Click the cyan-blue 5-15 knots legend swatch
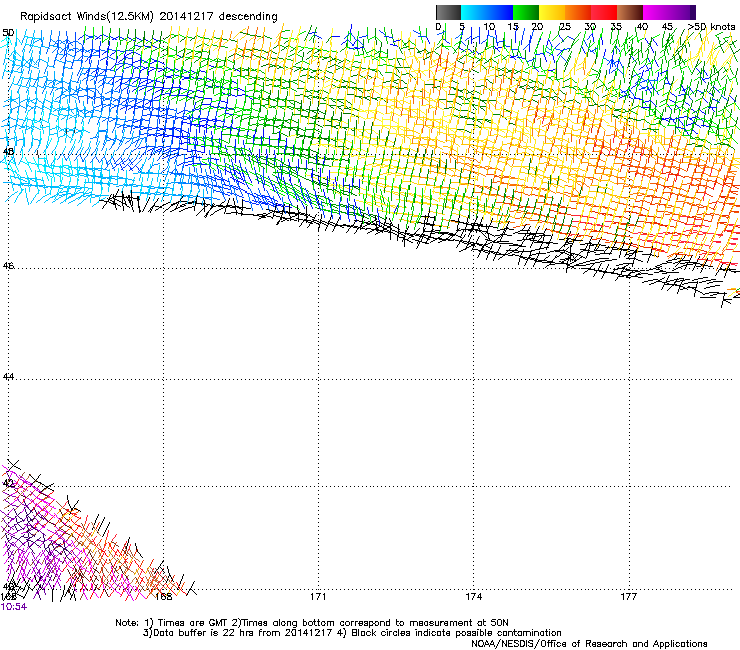The height and width of the screenshot is (650, 740). [x=487, y=12]
